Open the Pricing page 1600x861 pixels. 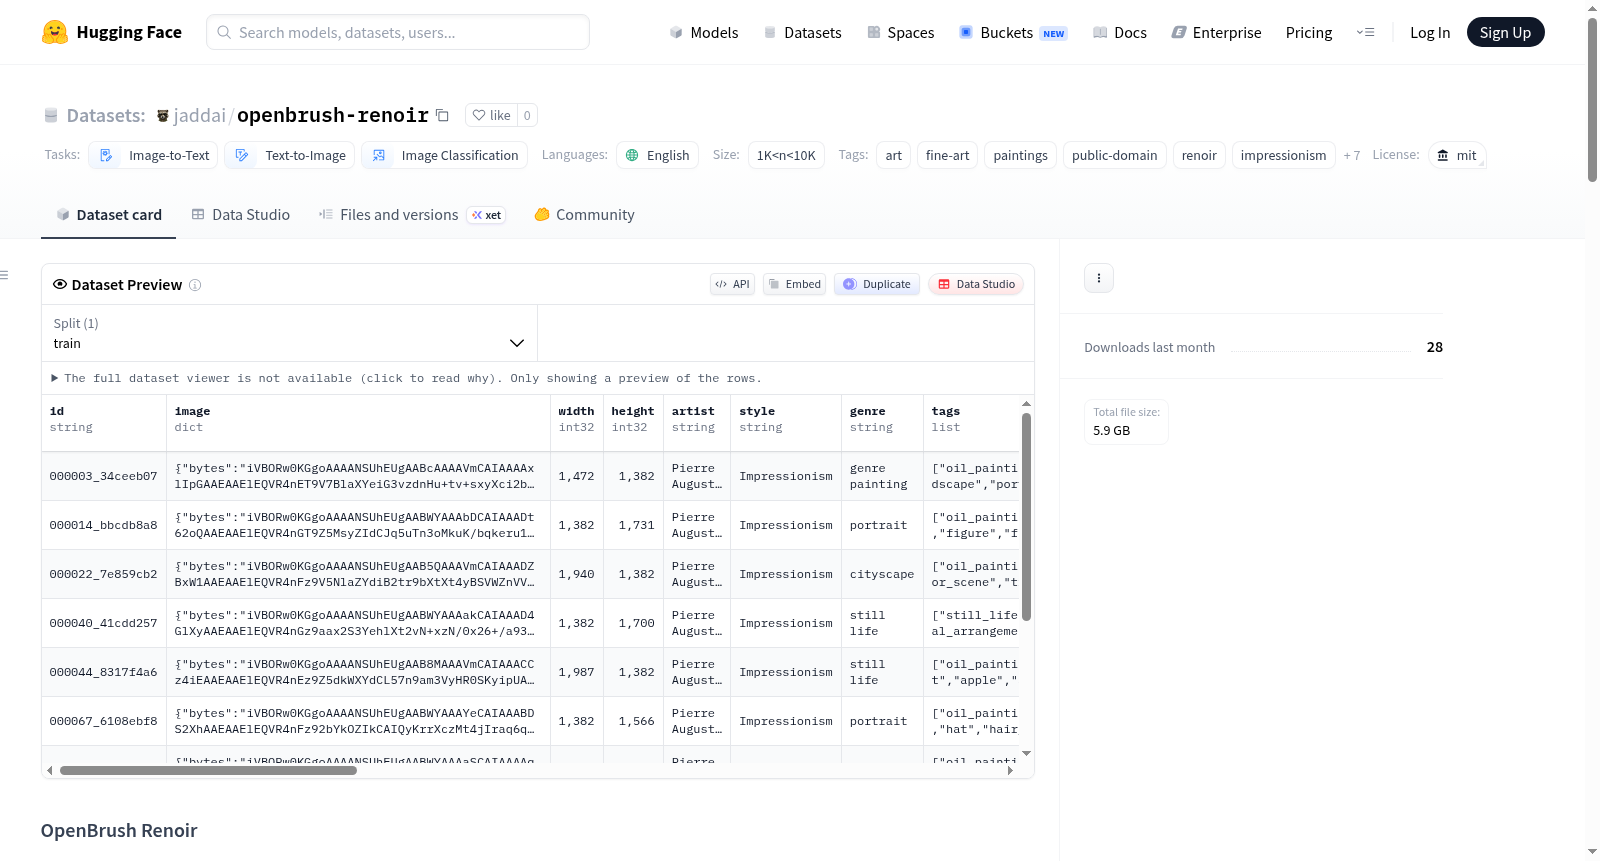[1309, 32]
